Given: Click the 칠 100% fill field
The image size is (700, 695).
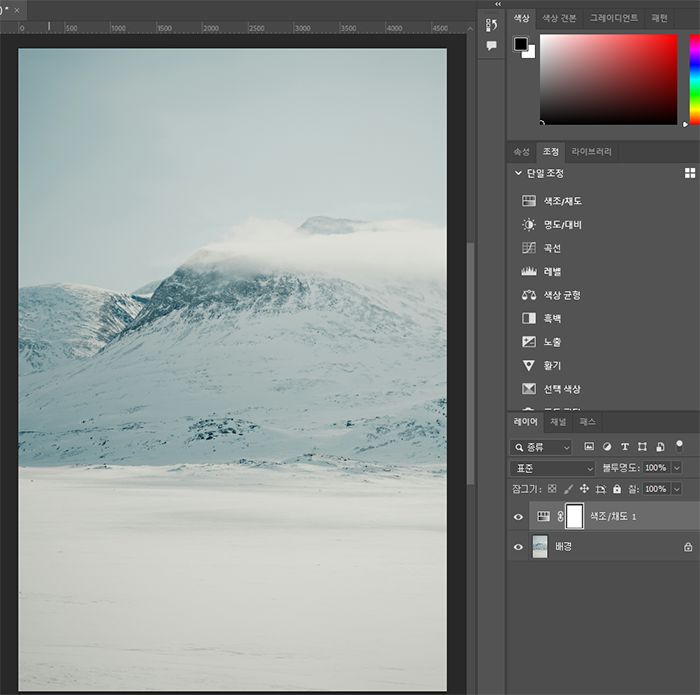Looking at the screenshot, I should 656,489.
